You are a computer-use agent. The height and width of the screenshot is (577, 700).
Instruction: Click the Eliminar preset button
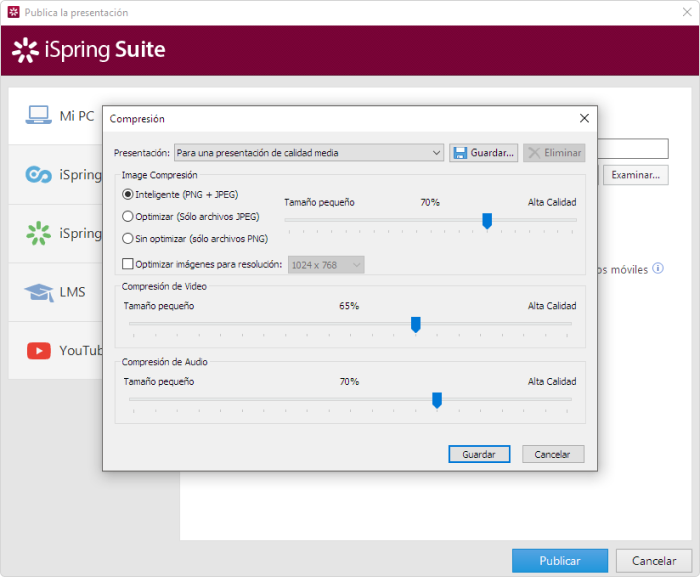554,153
